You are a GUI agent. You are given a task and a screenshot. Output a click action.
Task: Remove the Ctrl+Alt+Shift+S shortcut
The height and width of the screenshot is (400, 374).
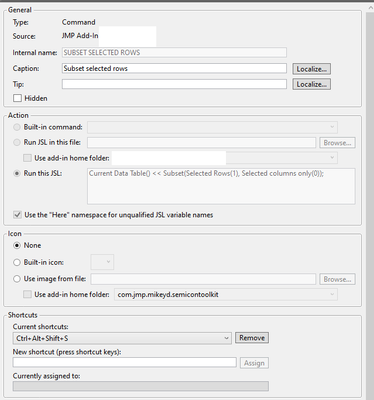tap(252, 338)
